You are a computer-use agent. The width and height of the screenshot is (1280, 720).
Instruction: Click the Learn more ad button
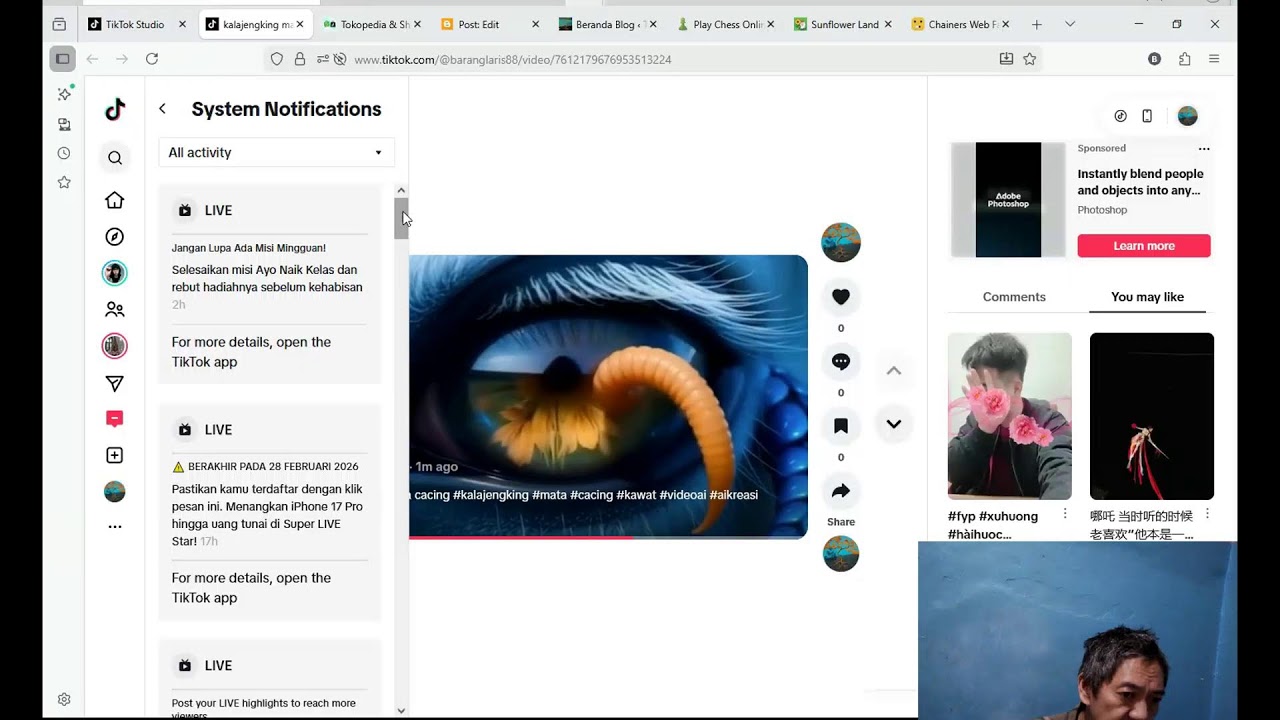tap(1144, 246)
